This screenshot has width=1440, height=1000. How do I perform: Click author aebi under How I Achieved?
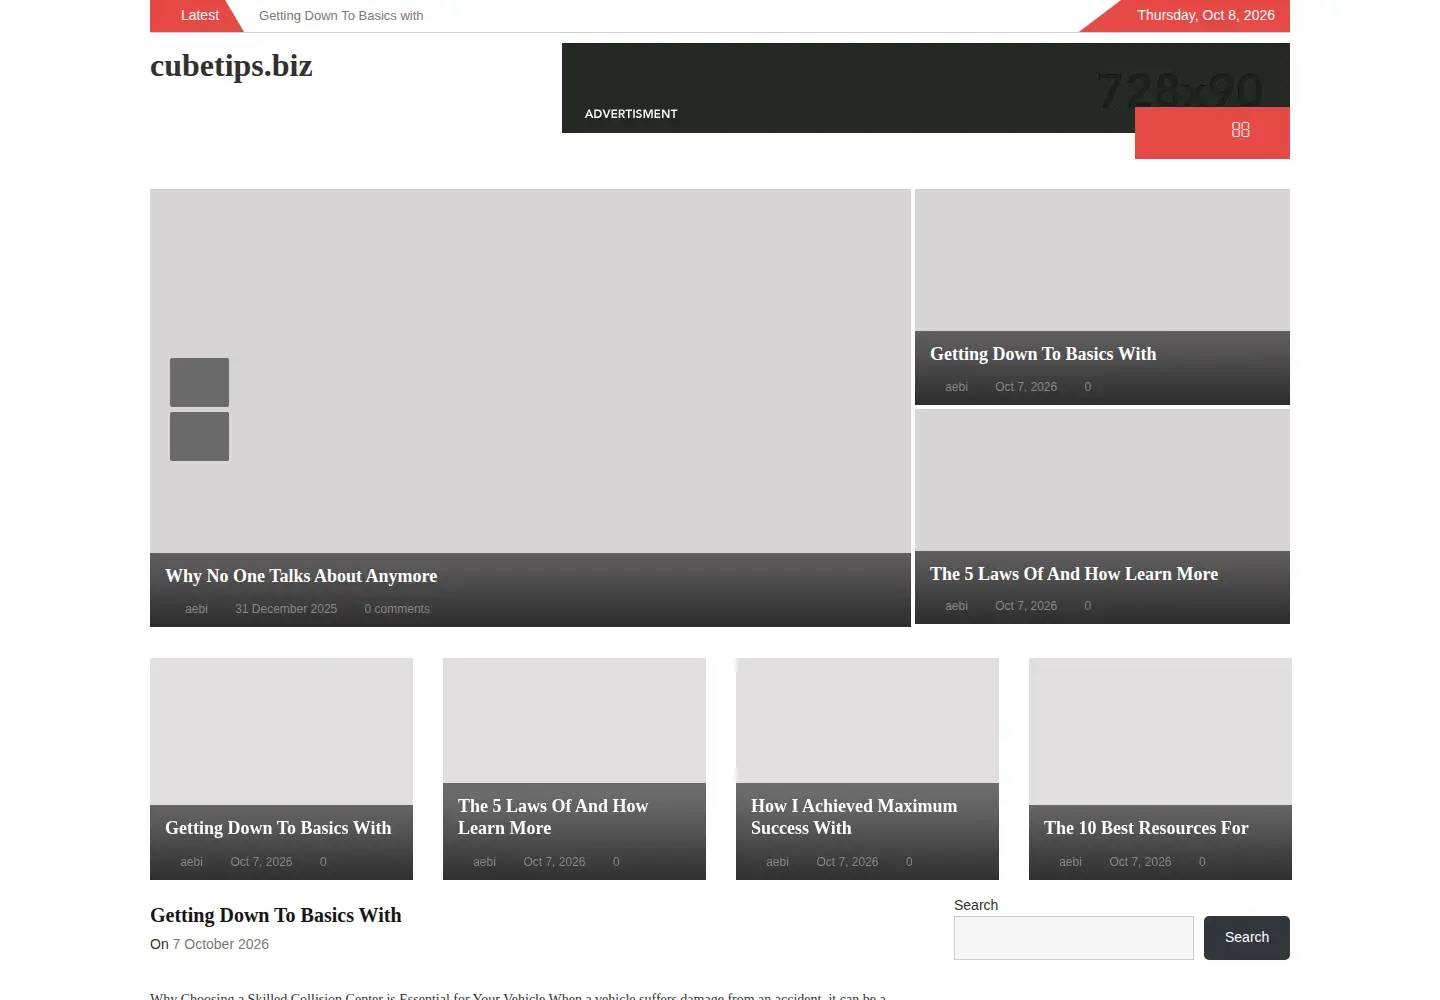tap(777, 862)
